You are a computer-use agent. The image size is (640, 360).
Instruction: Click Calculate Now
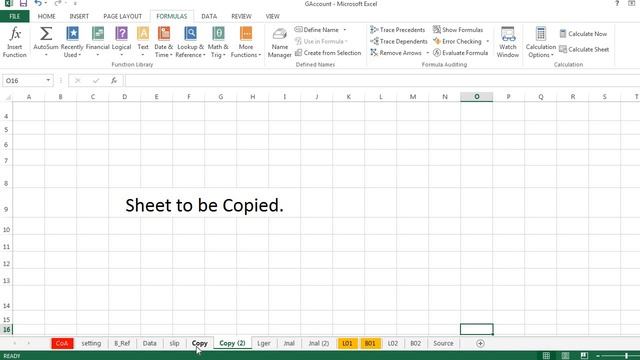coord(583,34)
